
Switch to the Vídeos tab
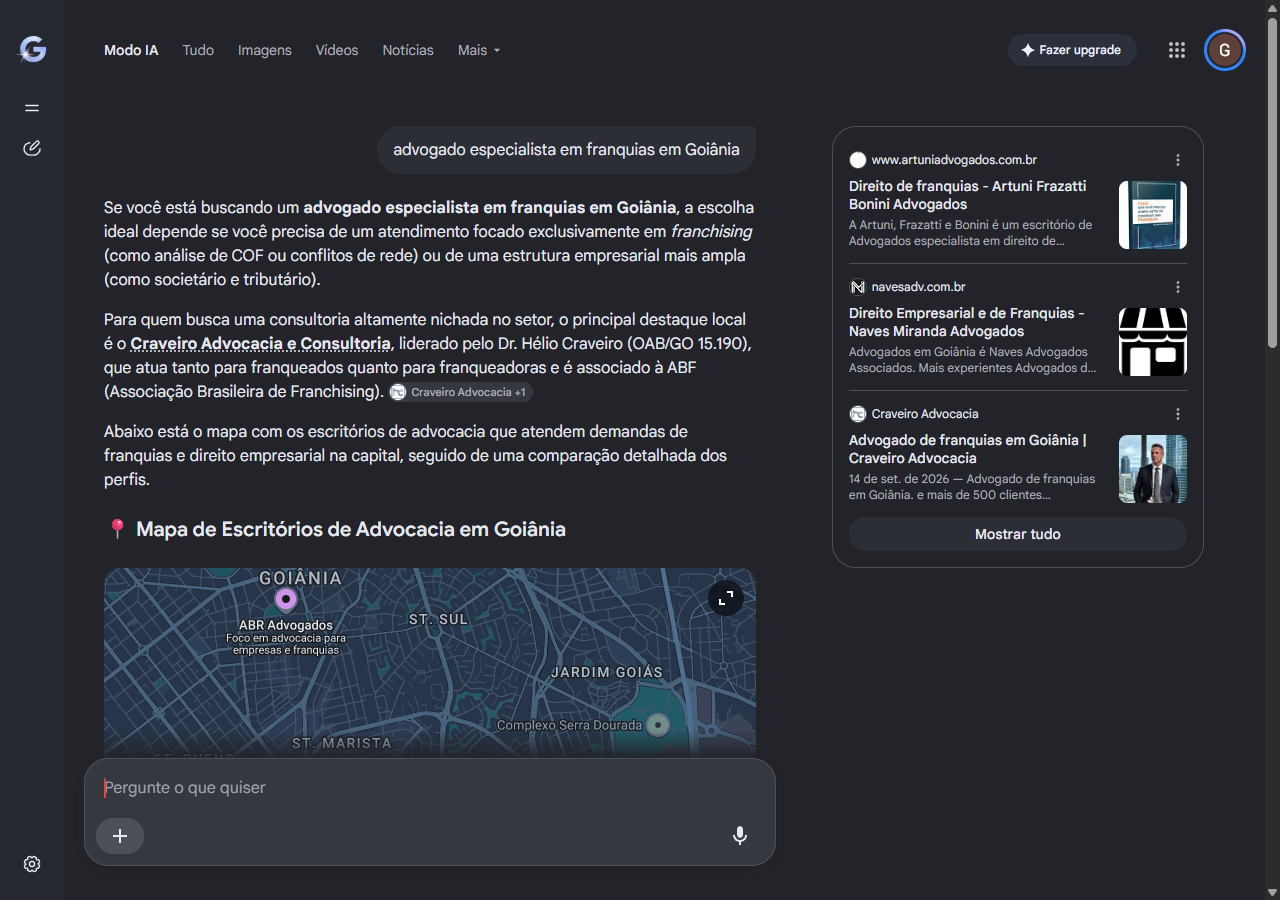[337, 50]
